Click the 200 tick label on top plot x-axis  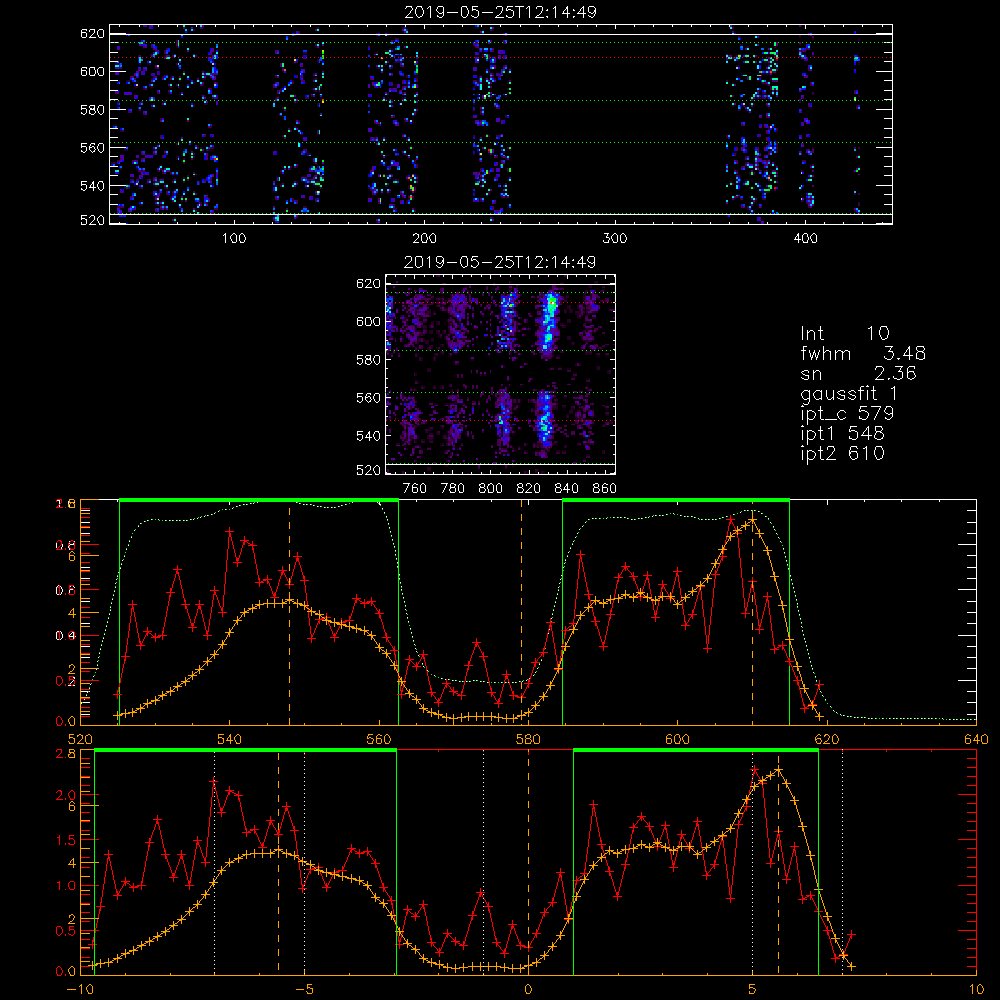pyautogui.click(x=424, y=239)
